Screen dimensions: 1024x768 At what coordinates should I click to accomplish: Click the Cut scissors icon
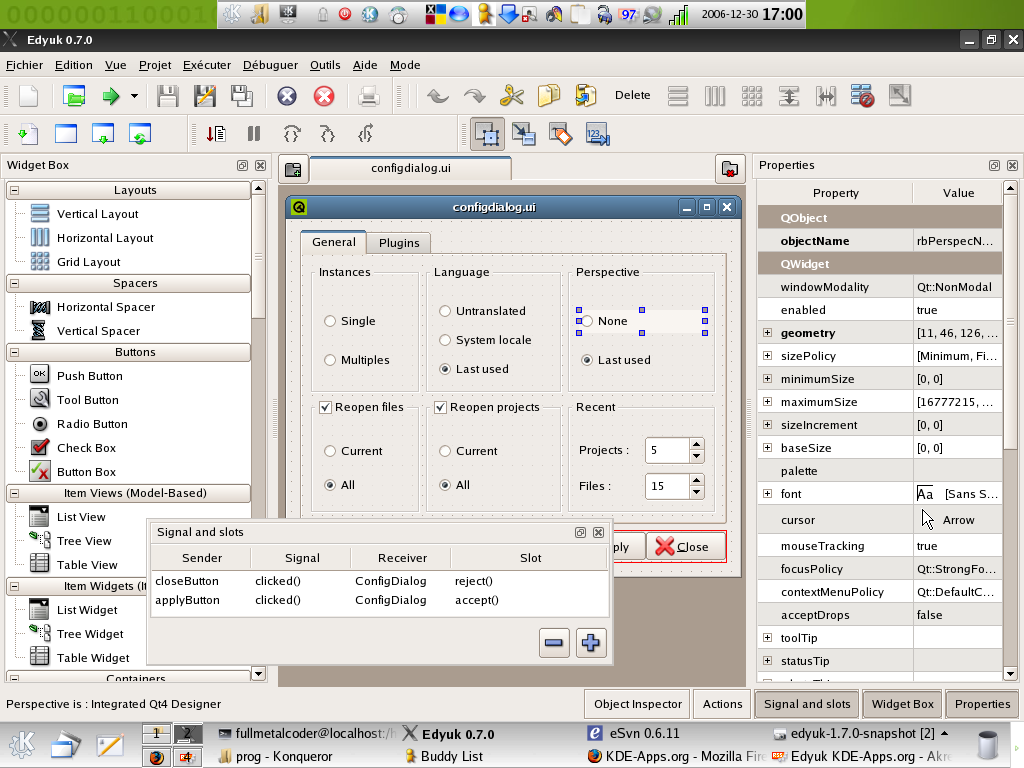[512, 96]
